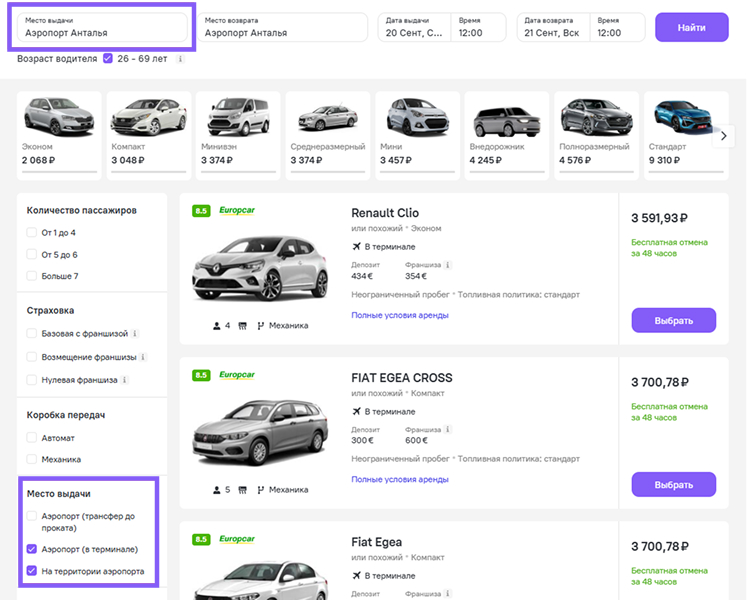Click the Место возврата input field

click(x=282, y=28)
